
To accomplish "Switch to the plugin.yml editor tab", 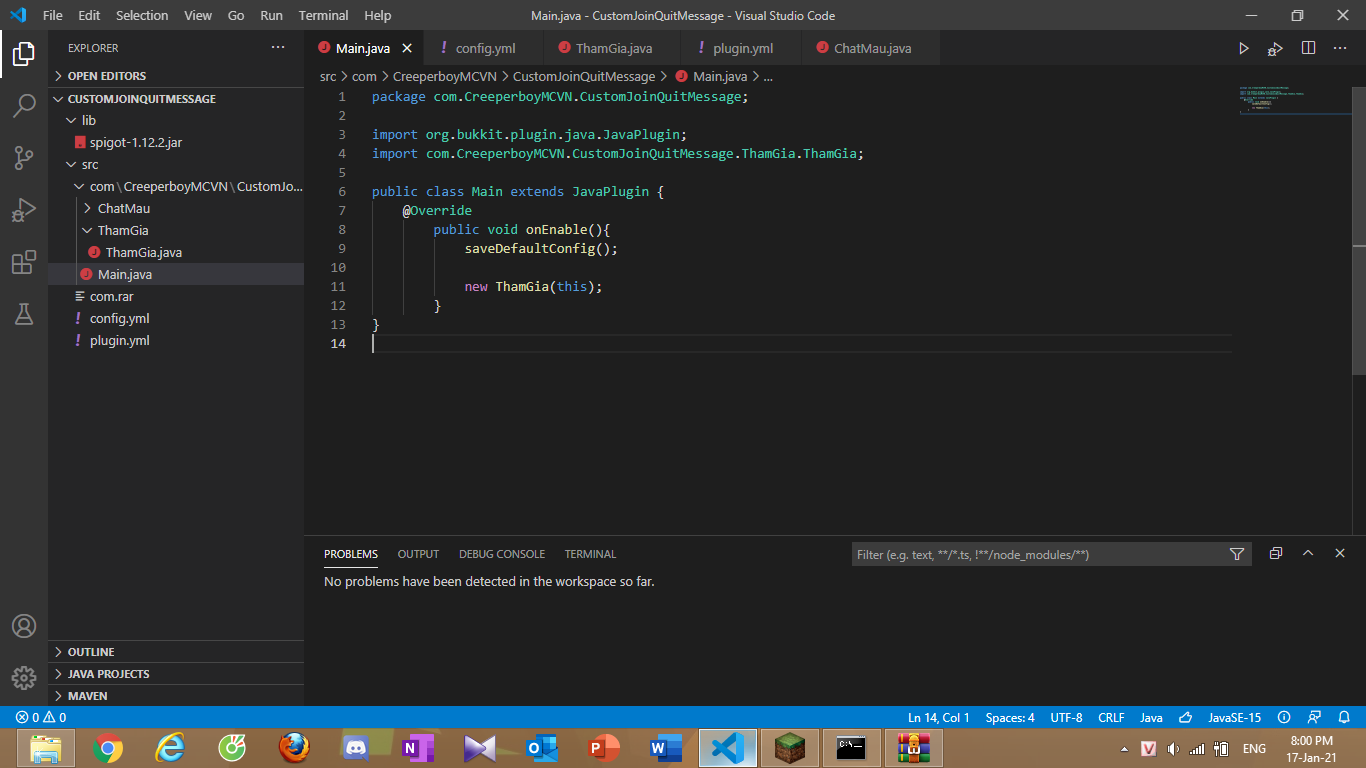I will coord(742,48).
